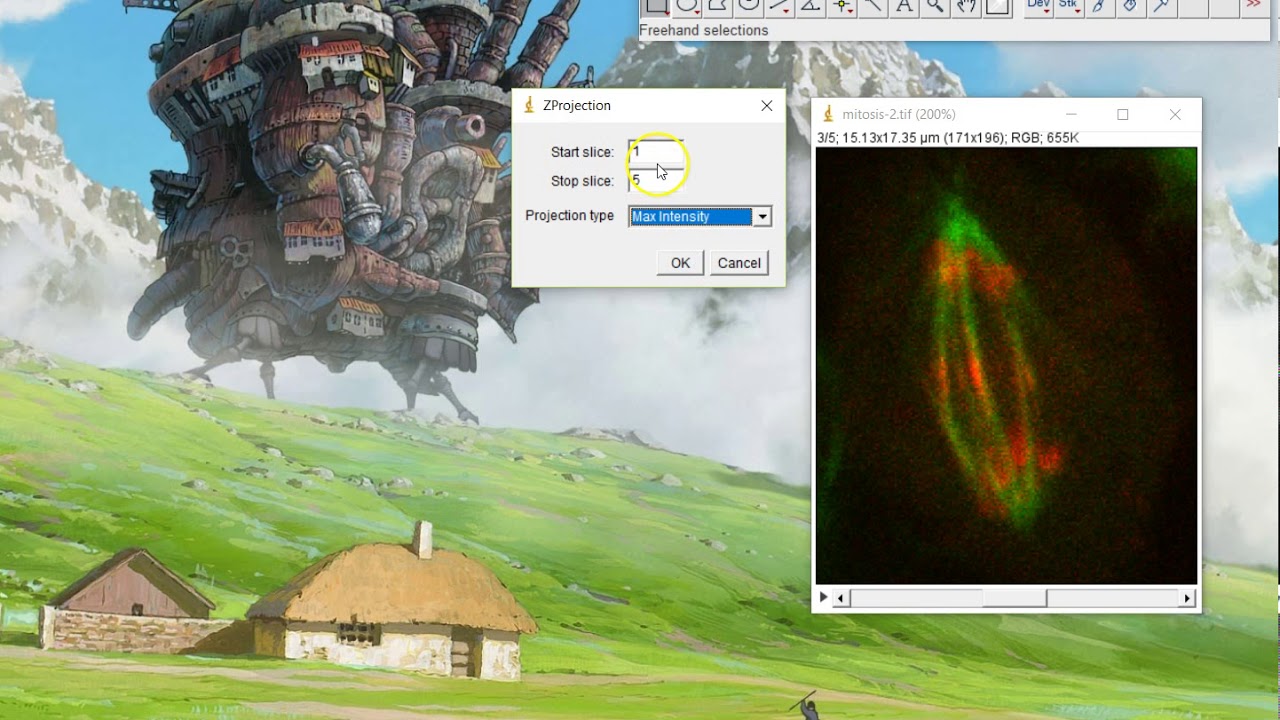Screen dimensions: 1280x720
Task: Click the mitosis image canvas
Action: coord(1006,365)
